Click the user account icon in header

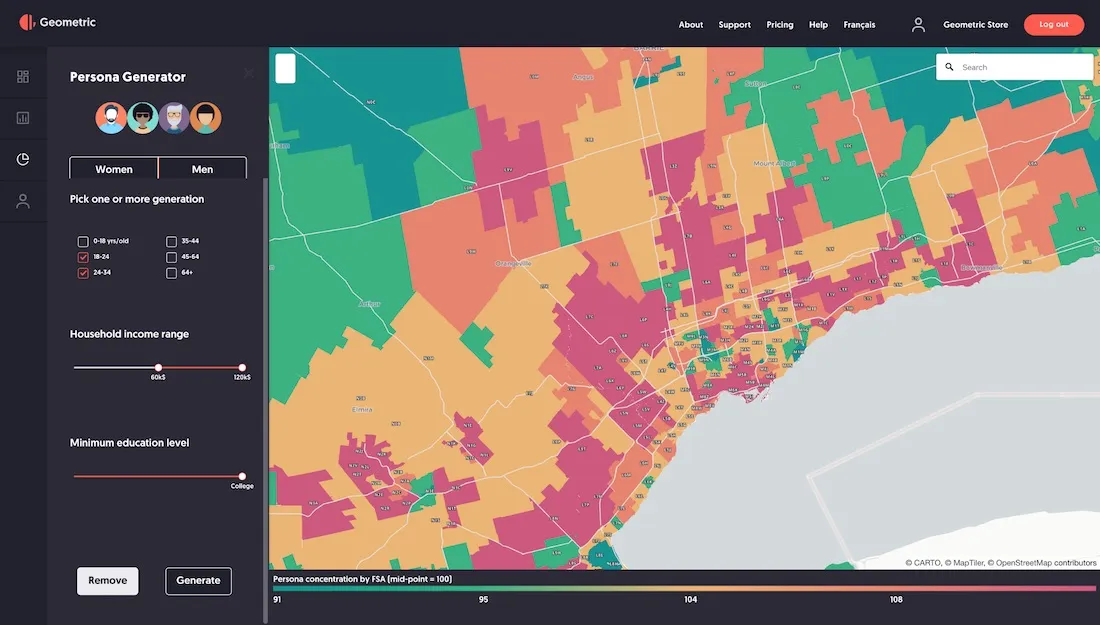(918, 25)
